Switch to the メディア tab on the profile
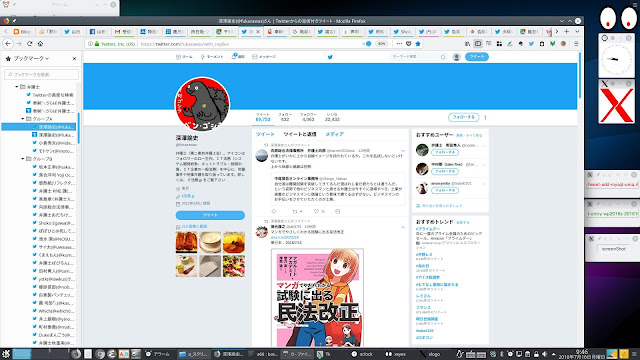The image size is (640, 360). pos(334,134)
